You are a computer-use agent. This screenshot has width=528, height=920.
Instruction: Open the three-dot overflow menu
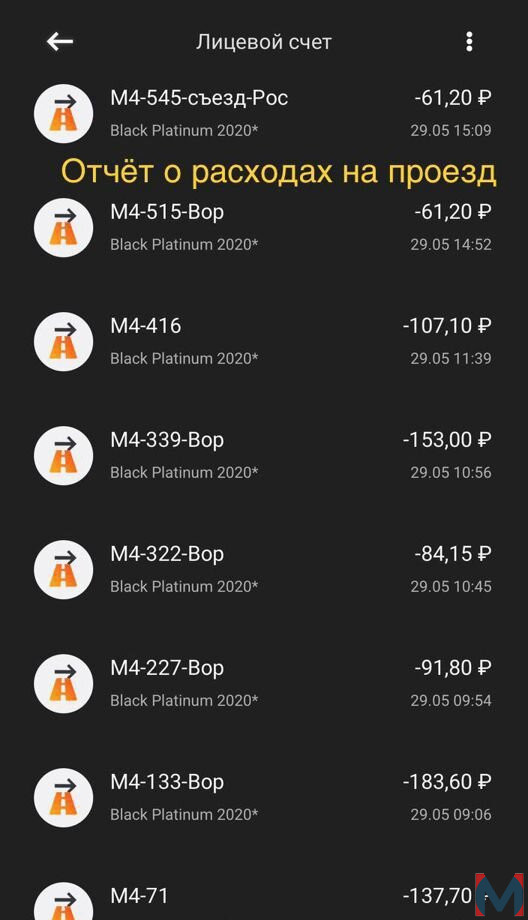(x=469, y=42)
